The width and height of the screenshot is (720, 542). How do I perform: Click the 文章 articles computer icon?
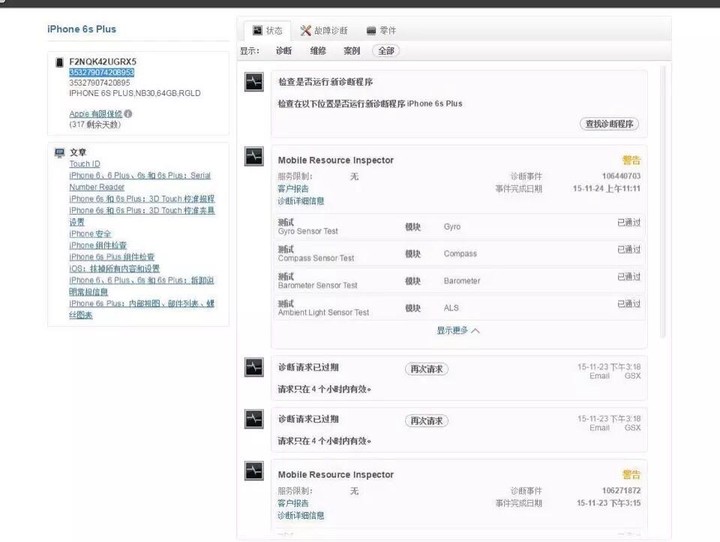[59, 152]
